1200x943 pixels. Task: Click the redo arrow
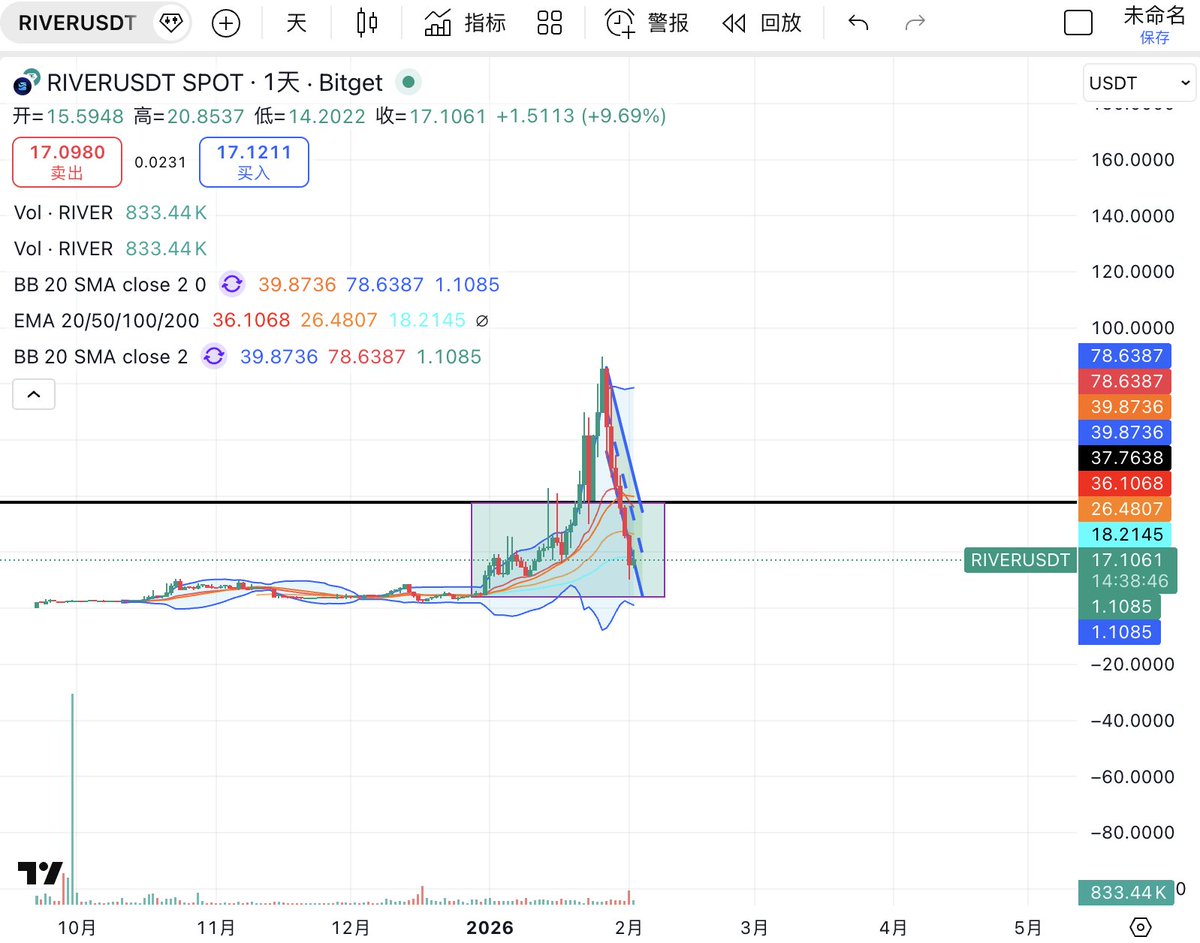click(914, 23)
